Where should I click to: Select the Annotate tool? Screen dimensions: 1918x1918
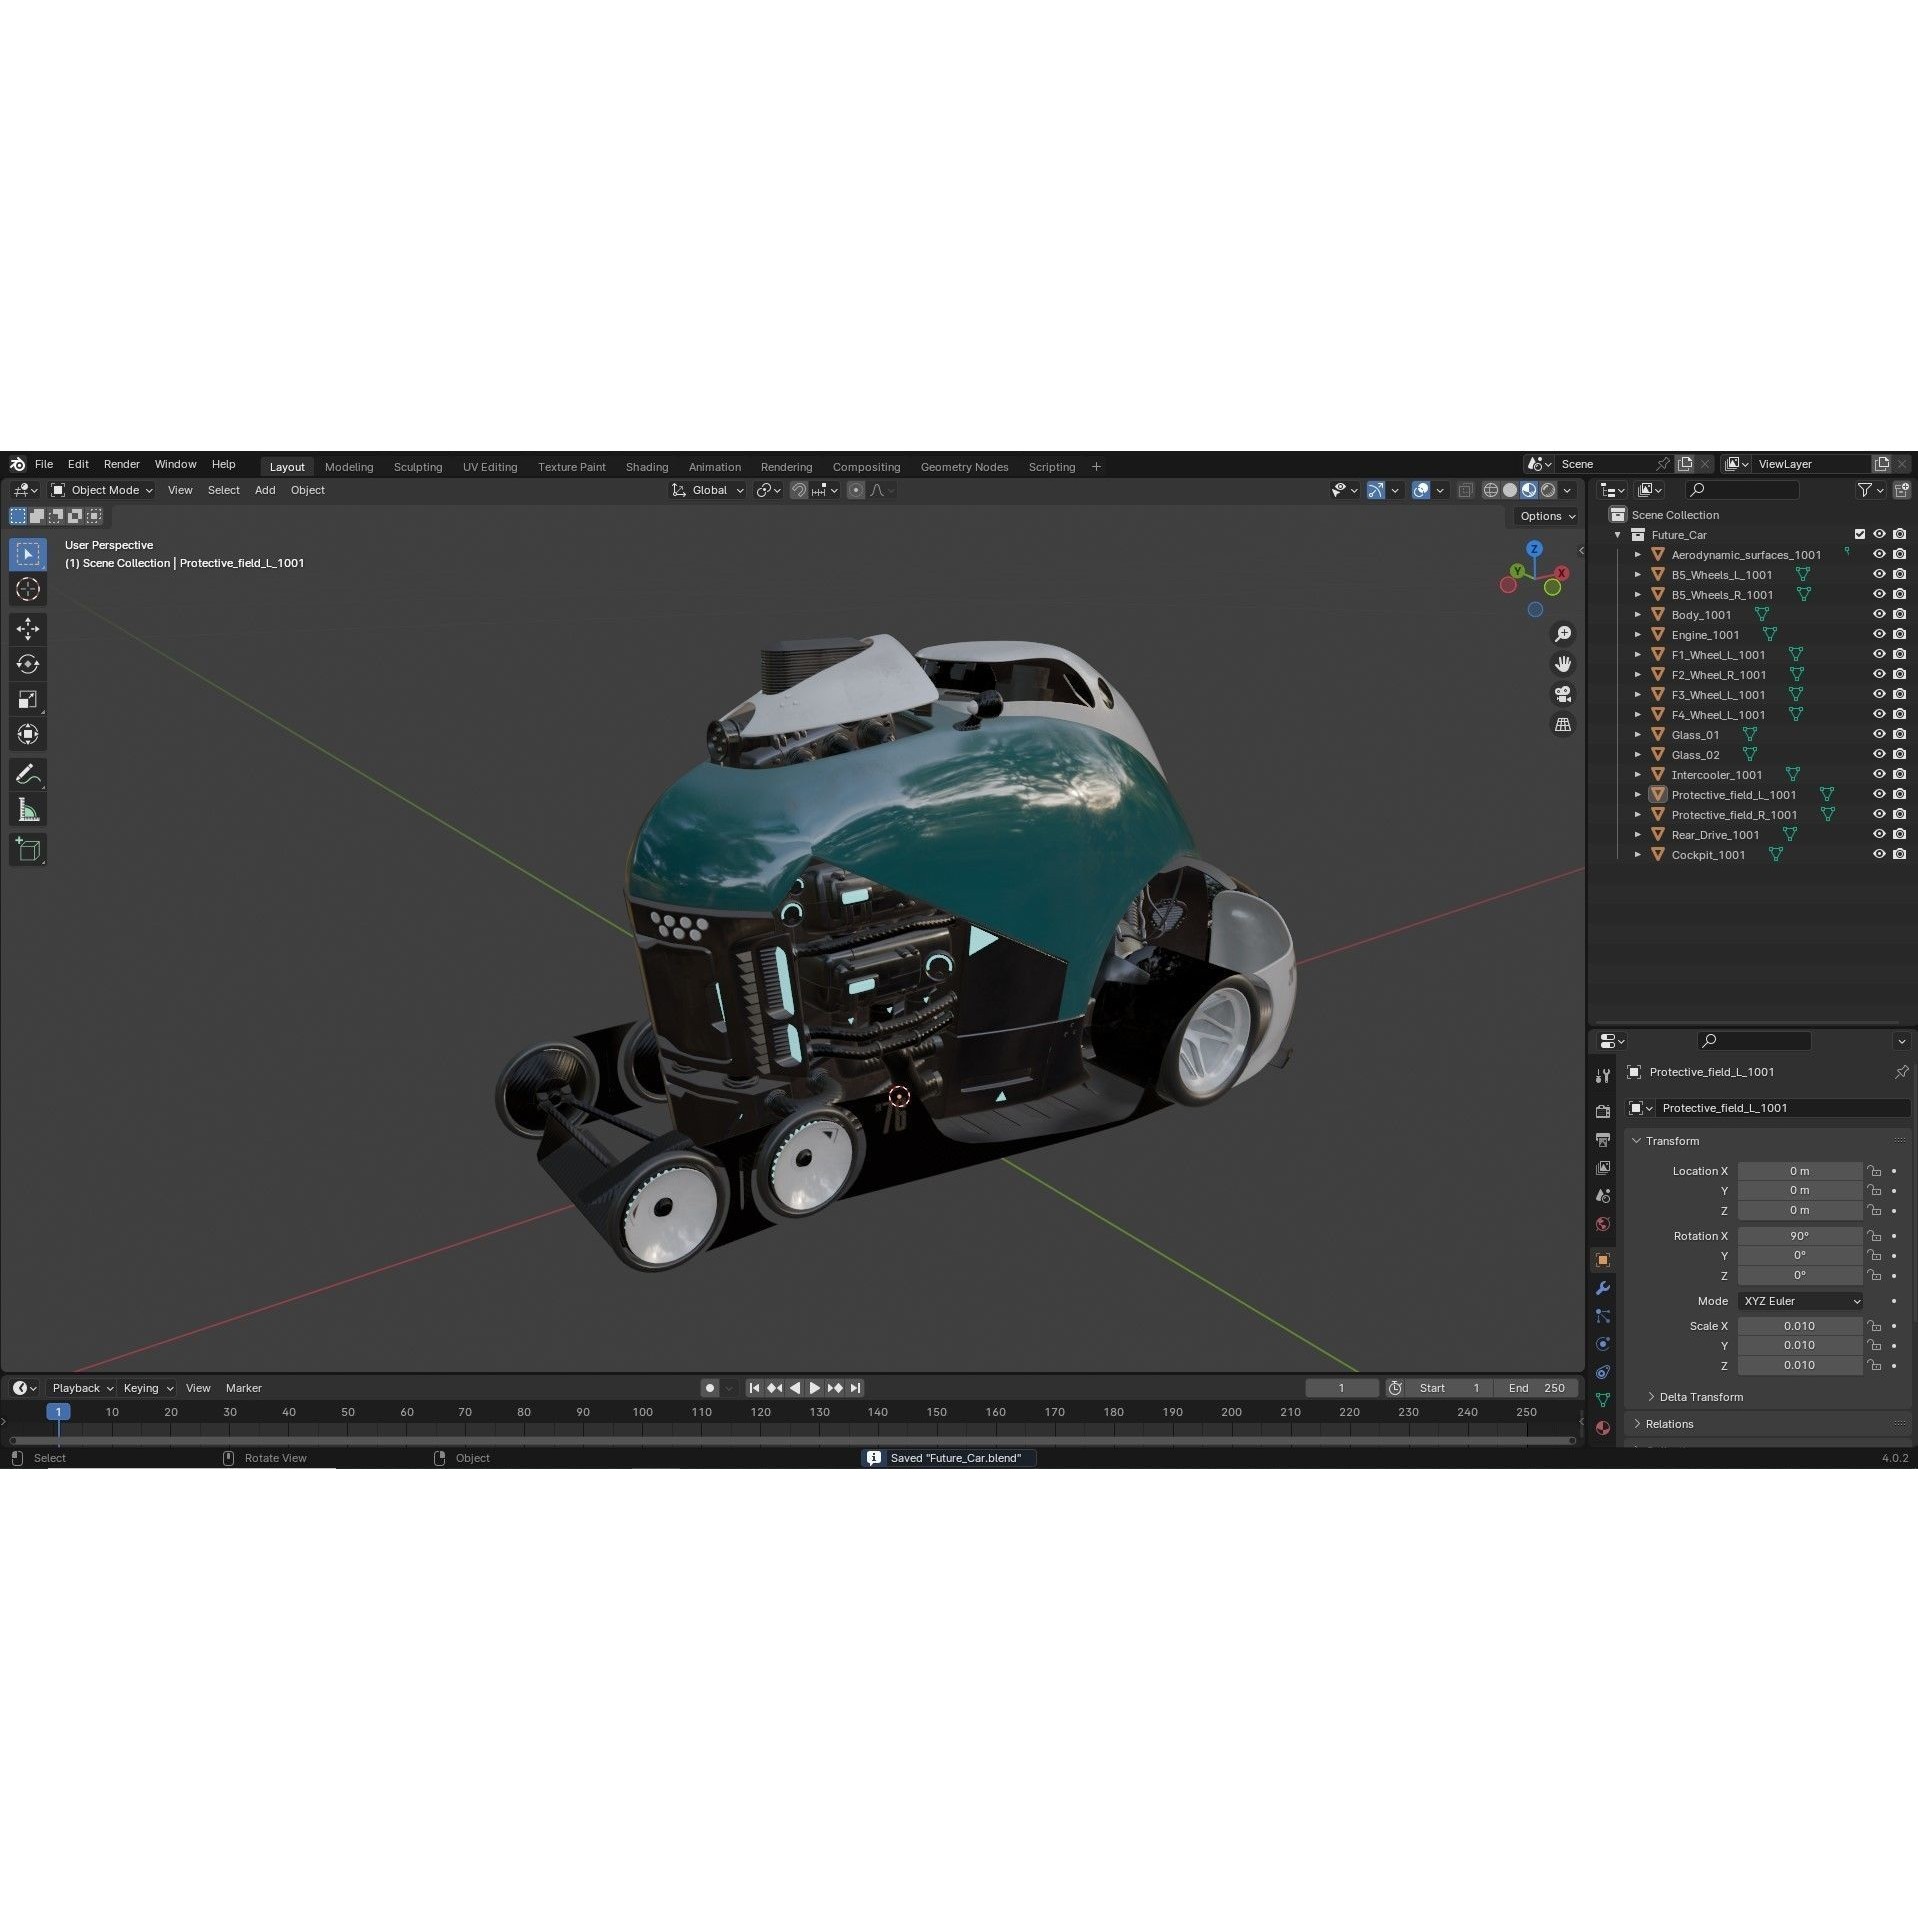coord(27,773)
